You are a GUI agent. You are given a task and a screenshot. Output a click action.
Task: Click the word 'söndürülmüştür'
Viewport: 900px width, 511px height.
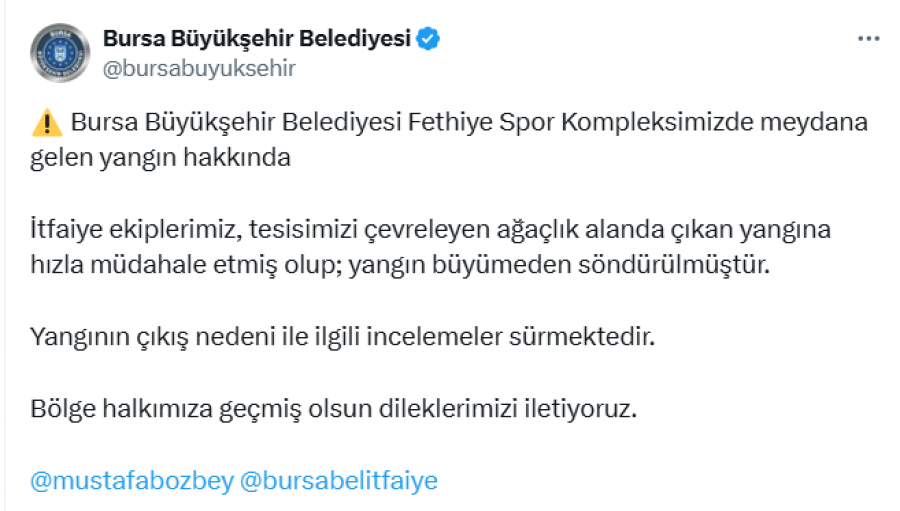click(673, 265)
